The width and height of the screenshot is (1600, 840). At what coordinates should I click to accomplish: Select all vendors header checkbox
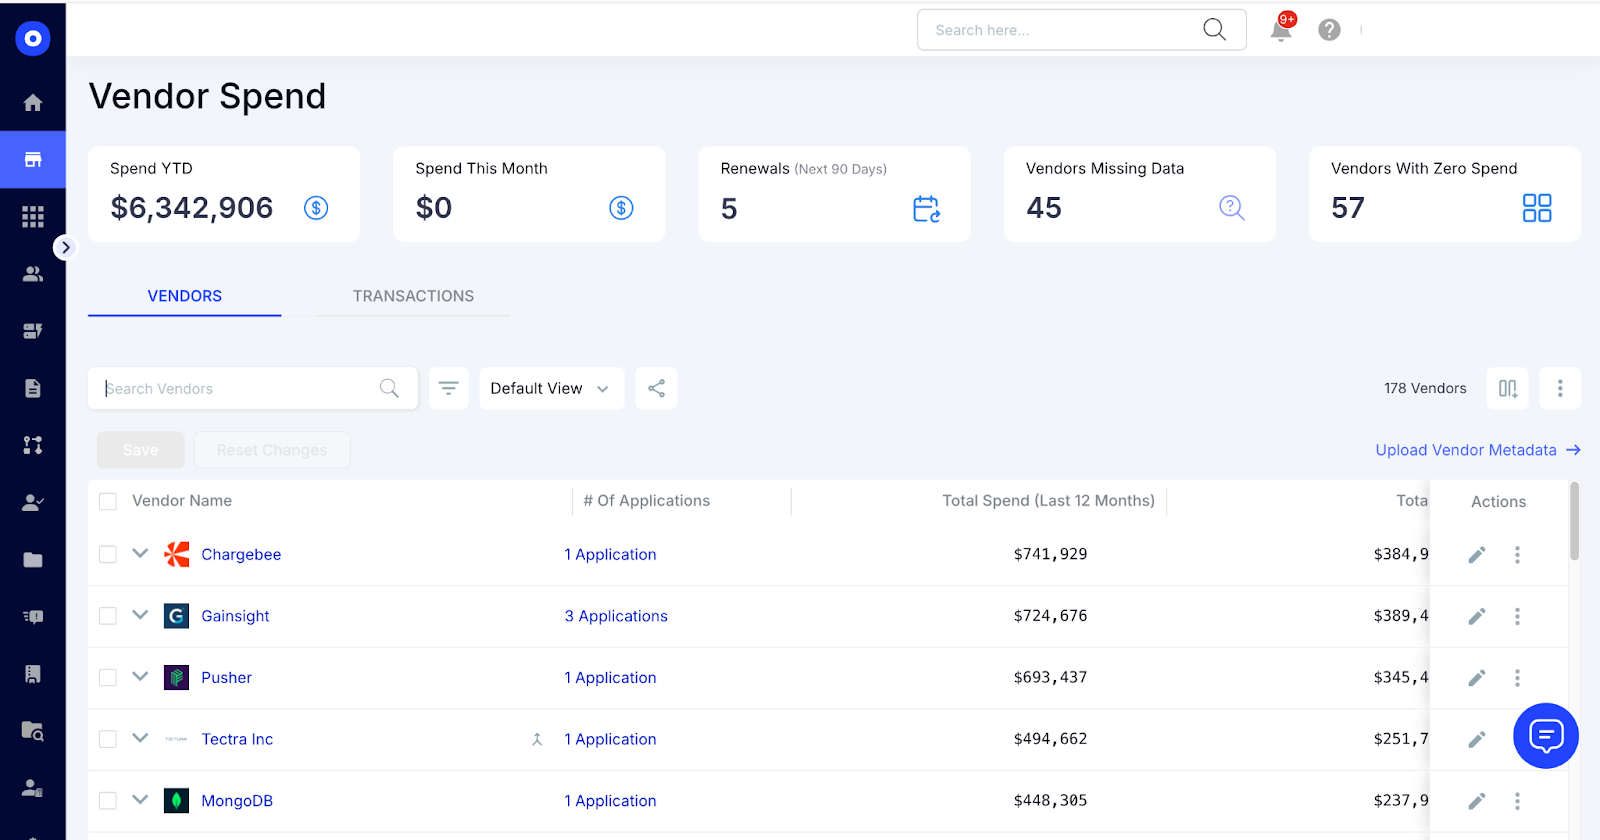[x=108, y=501]
